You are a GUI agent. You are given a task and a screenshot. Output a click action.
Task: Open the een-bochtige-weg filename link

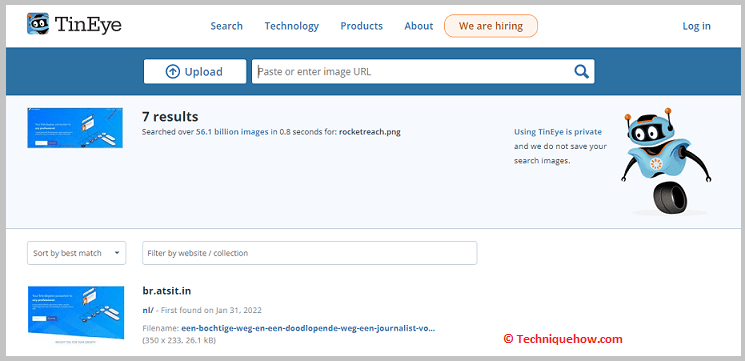pos(308,328)
